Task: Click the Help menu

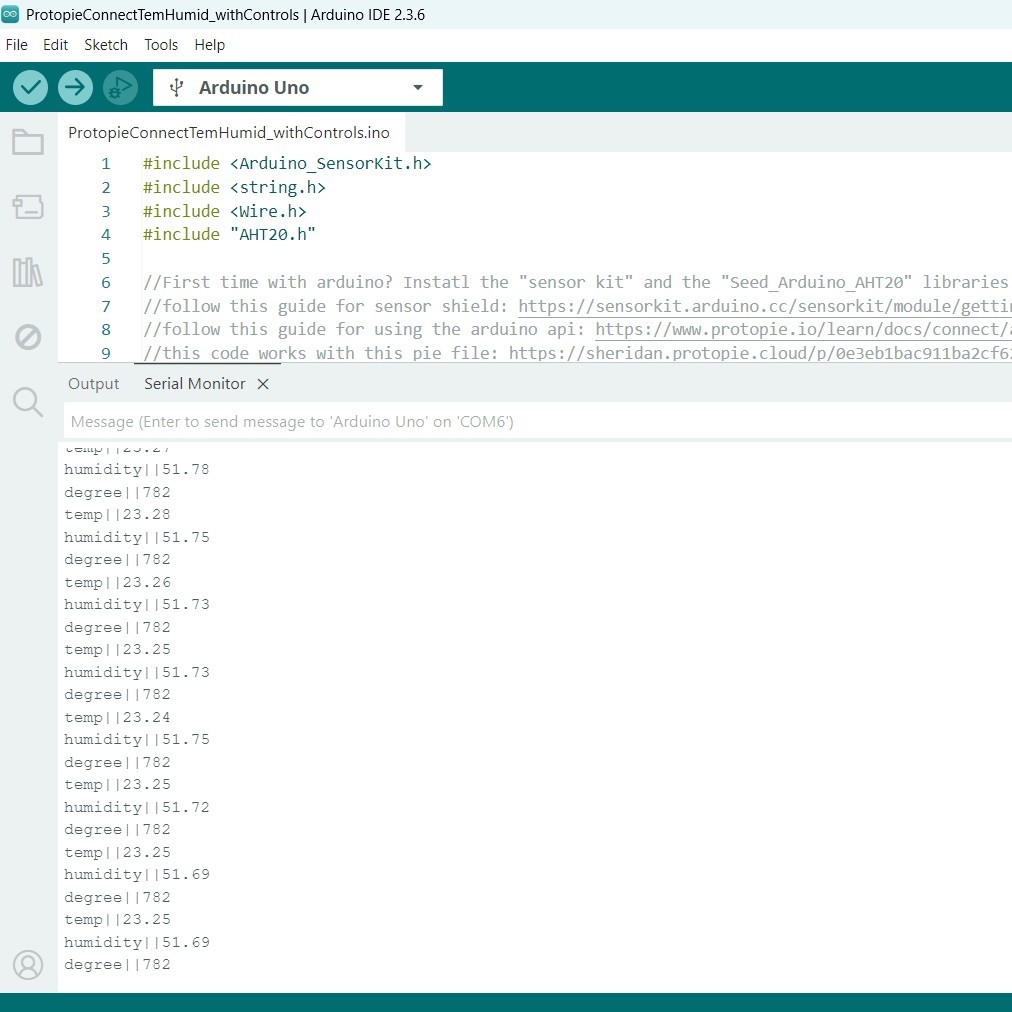Action: 209,44
